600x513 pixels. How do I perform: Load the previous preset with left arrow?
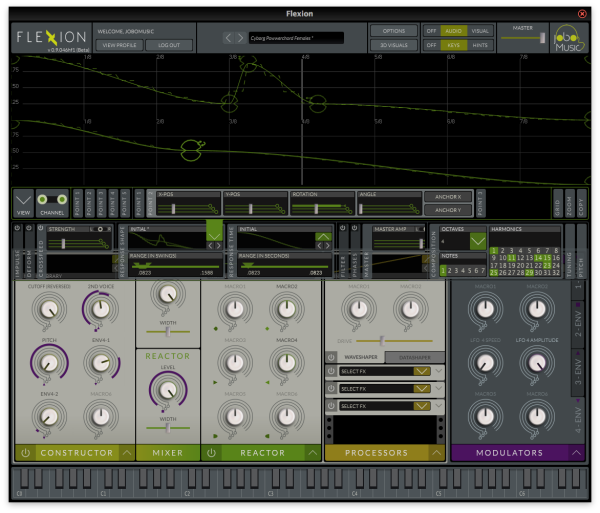click(x=228, y=38)
